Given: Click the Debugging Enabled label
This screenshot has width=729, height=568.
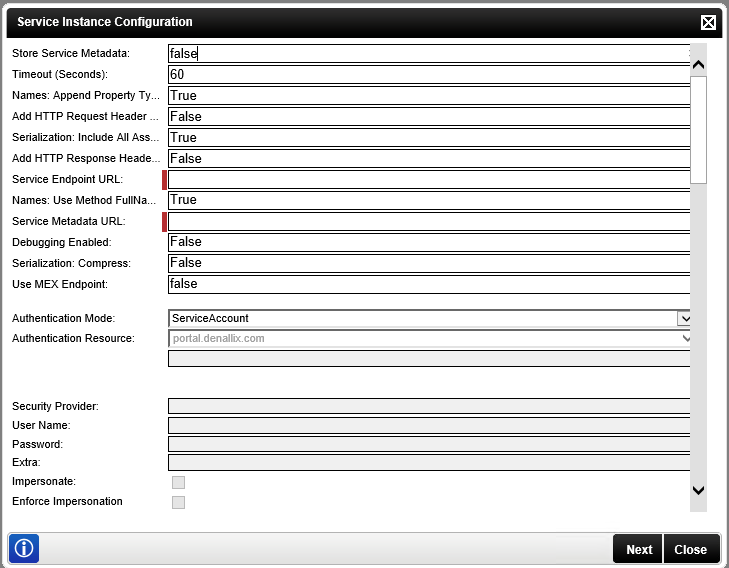Looking at the screenshot, I should pos(61,243).
